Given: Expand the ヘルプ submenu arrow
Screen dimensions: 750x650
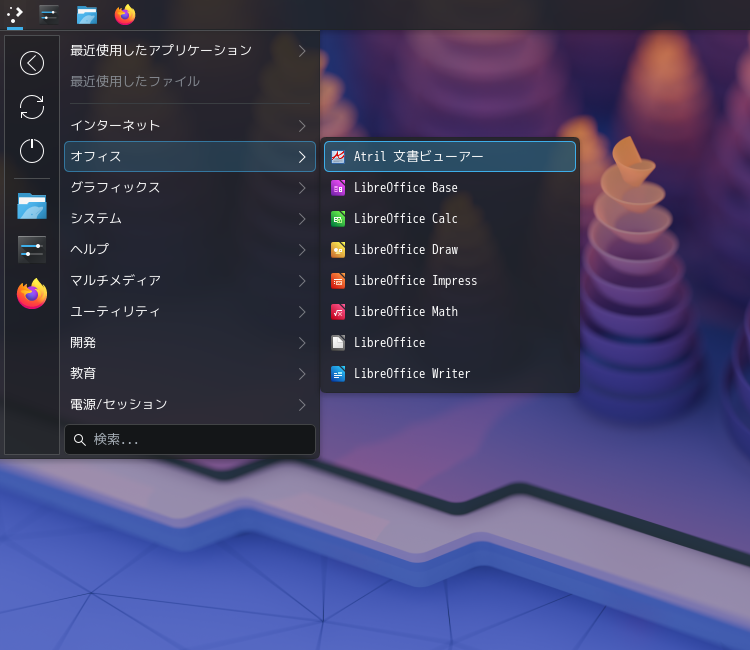Looking at the screenshot, I should tap(302, 250).
